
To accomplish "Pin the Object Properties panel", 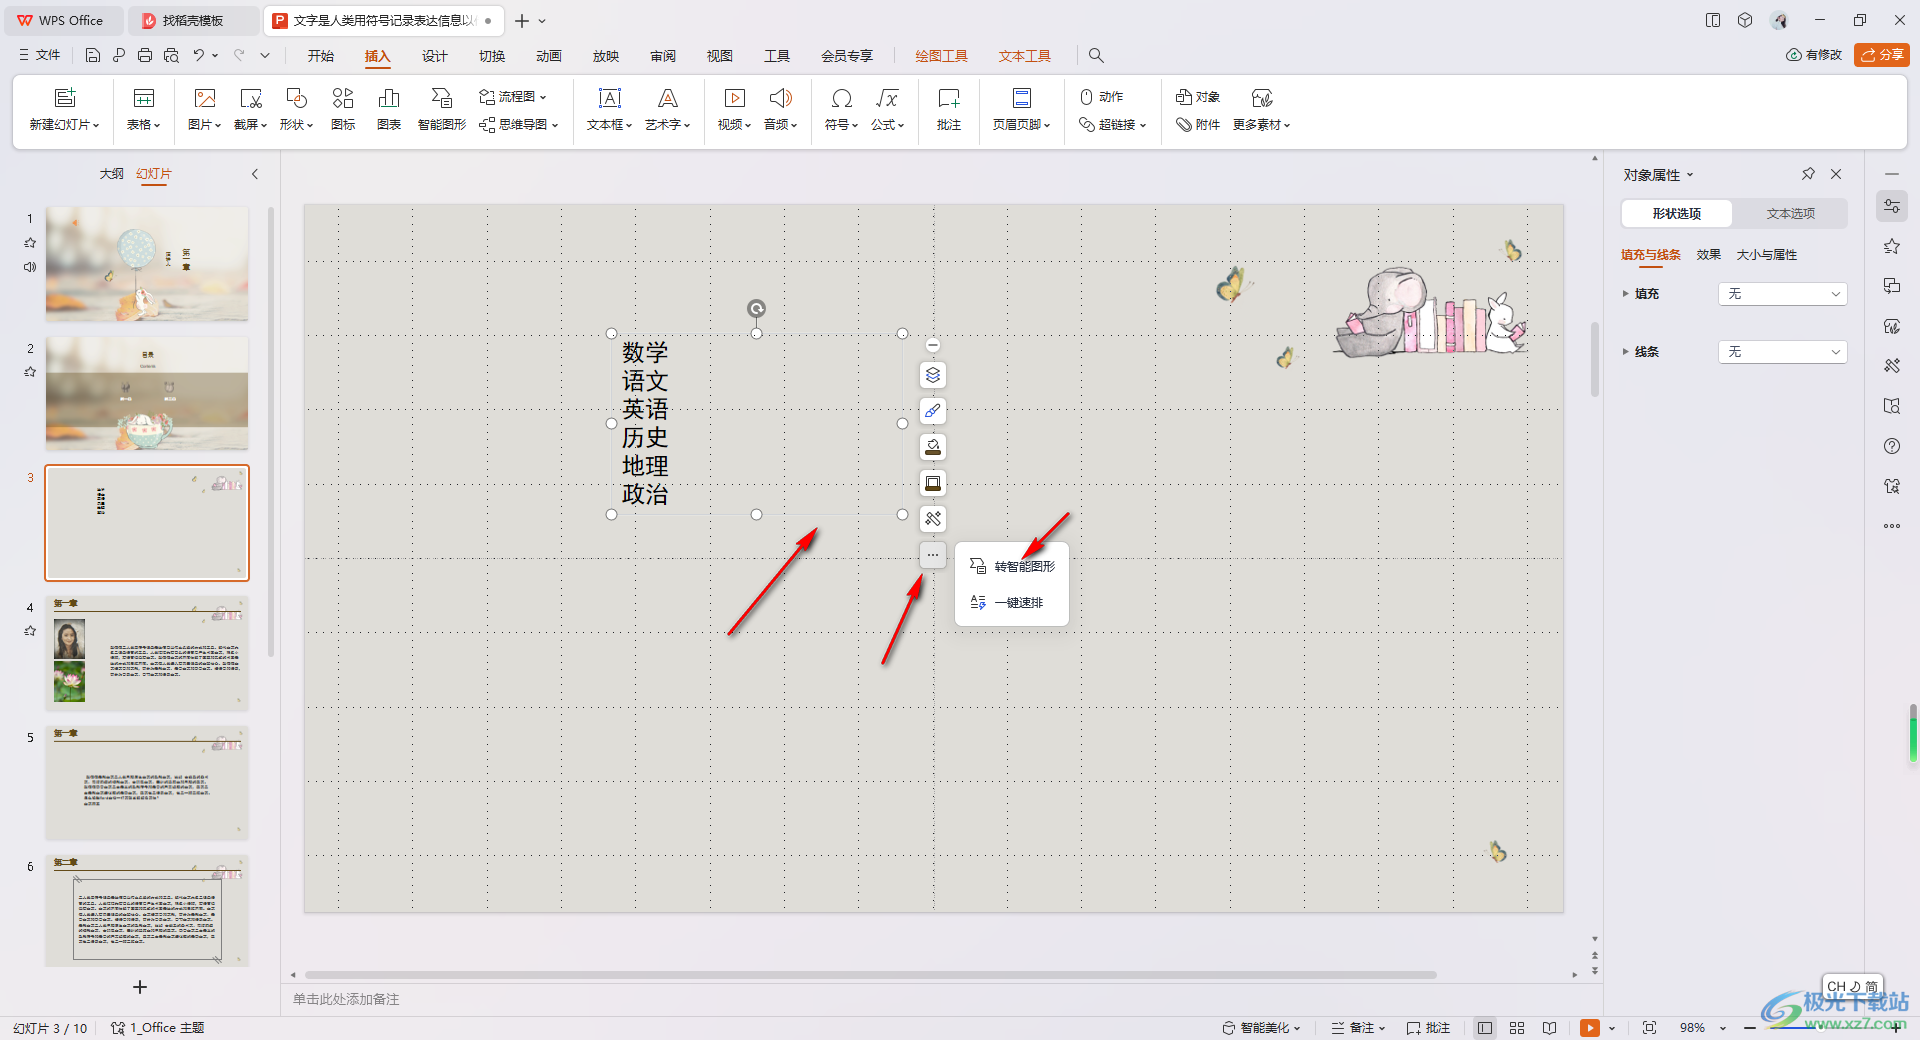I will (1808, 174).
